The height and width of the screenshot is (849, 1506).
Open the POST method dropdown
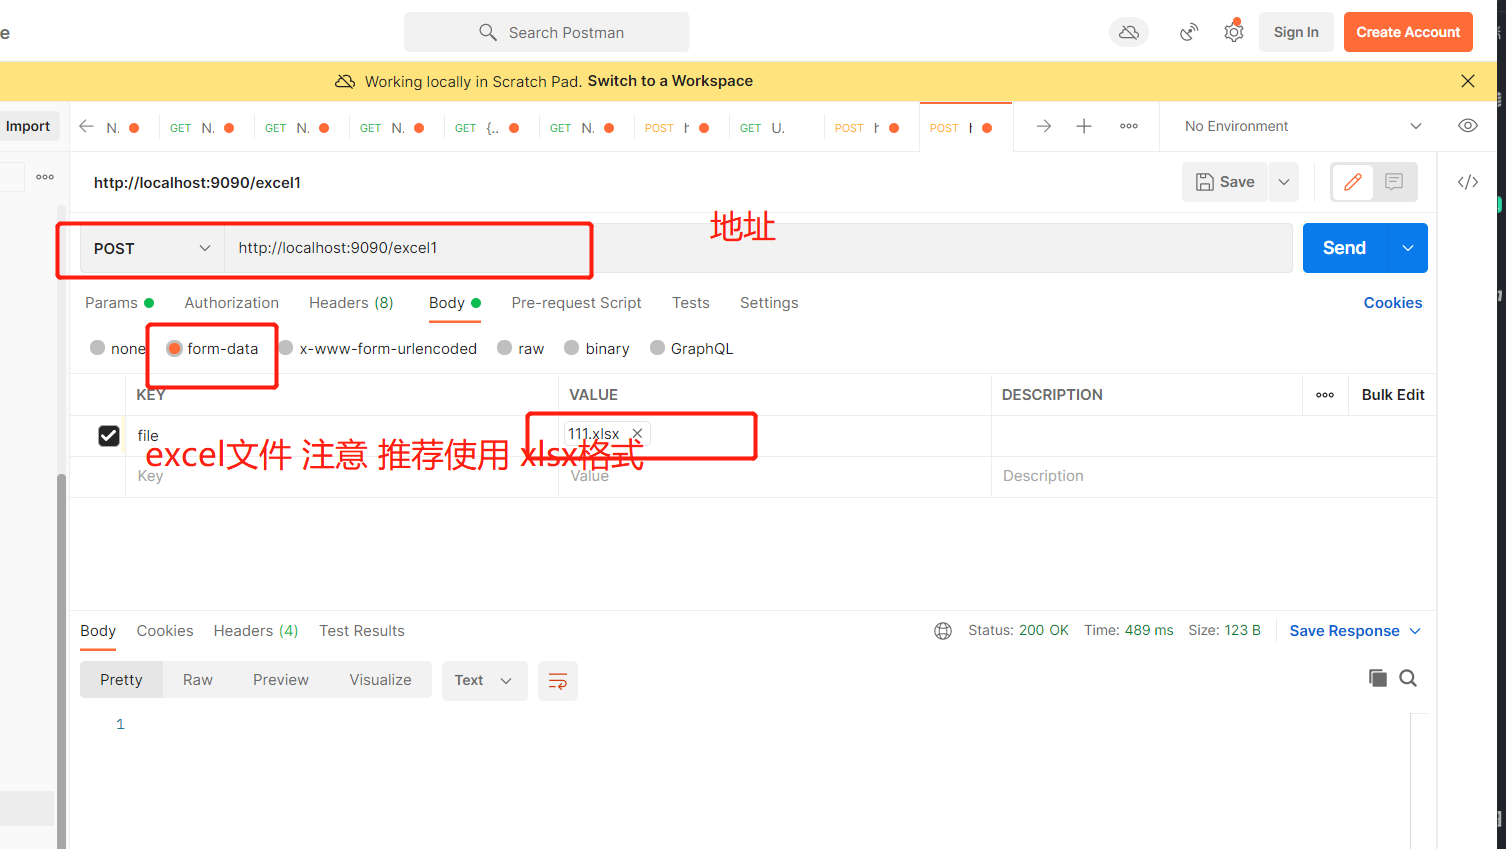pos(150,247)
